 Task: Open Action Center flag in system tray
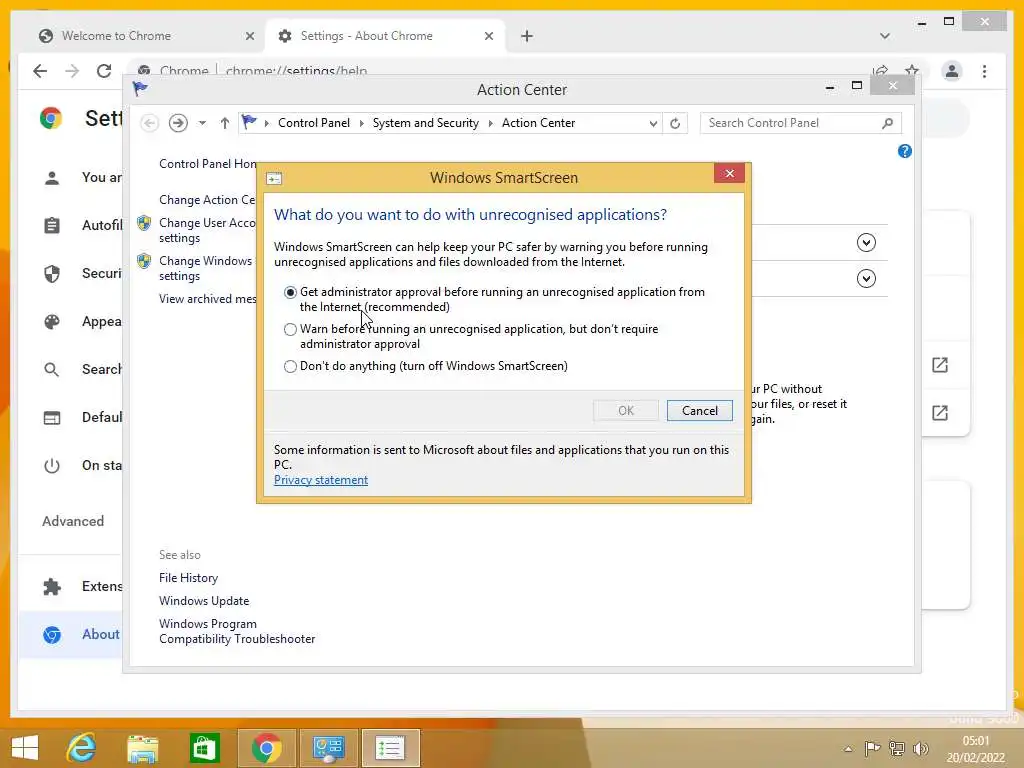click(872, 748)
